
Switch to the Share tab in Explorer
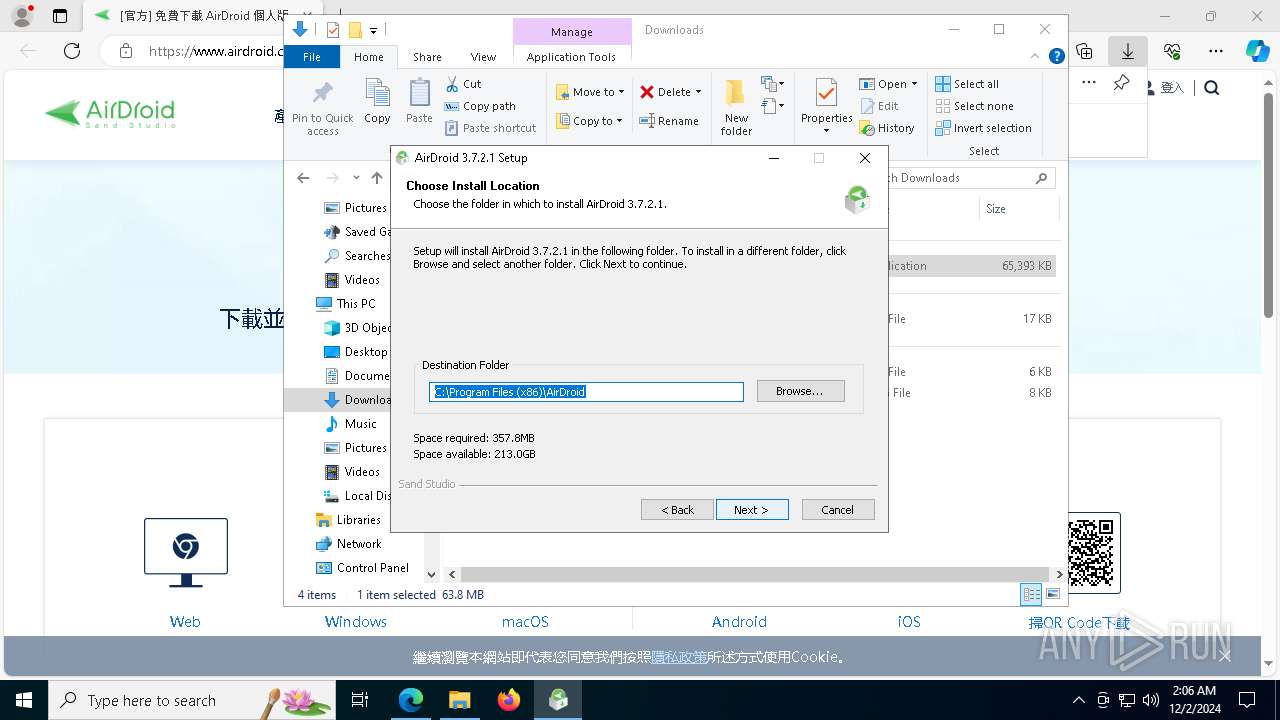tap(427, 57)
